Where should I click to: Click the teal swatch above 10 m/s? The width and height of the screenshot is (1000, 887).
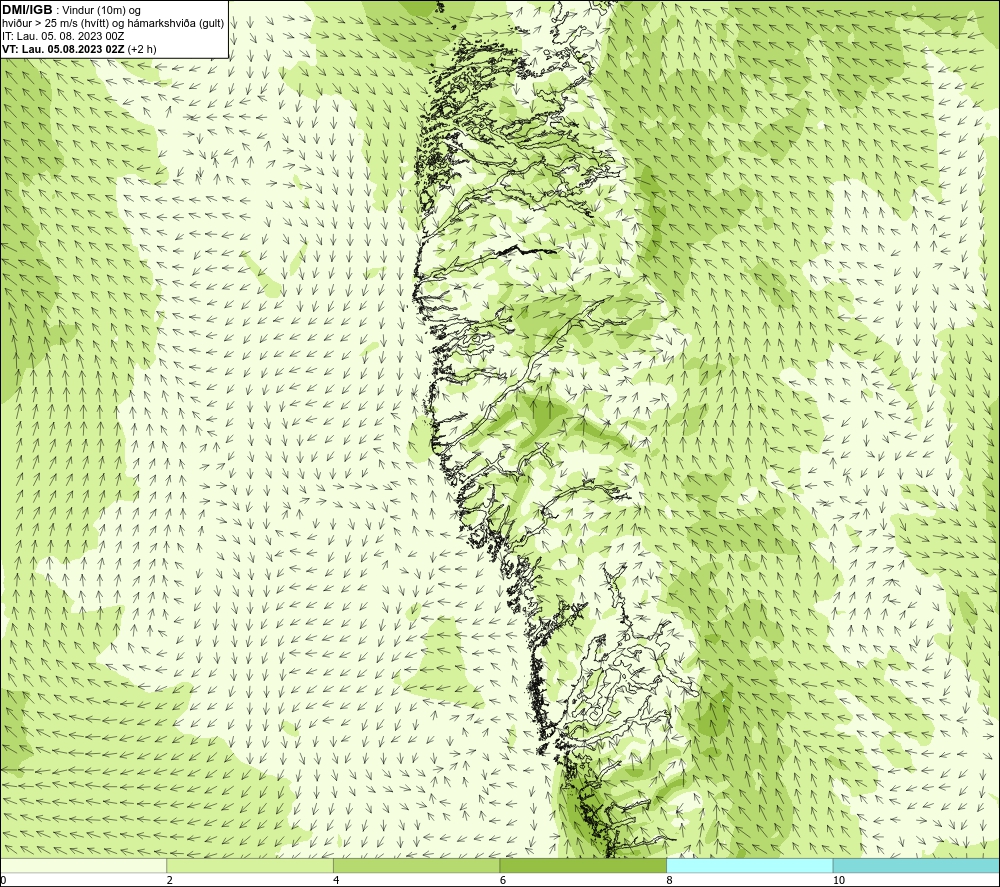point(916,865)
